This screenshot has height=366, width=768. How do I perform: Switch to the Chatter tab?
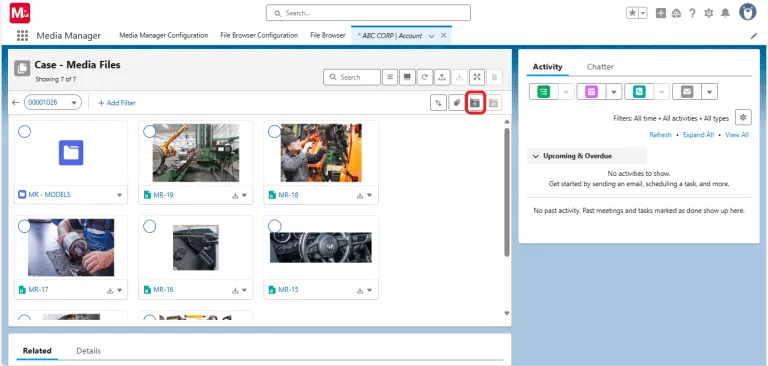[600, 67]
